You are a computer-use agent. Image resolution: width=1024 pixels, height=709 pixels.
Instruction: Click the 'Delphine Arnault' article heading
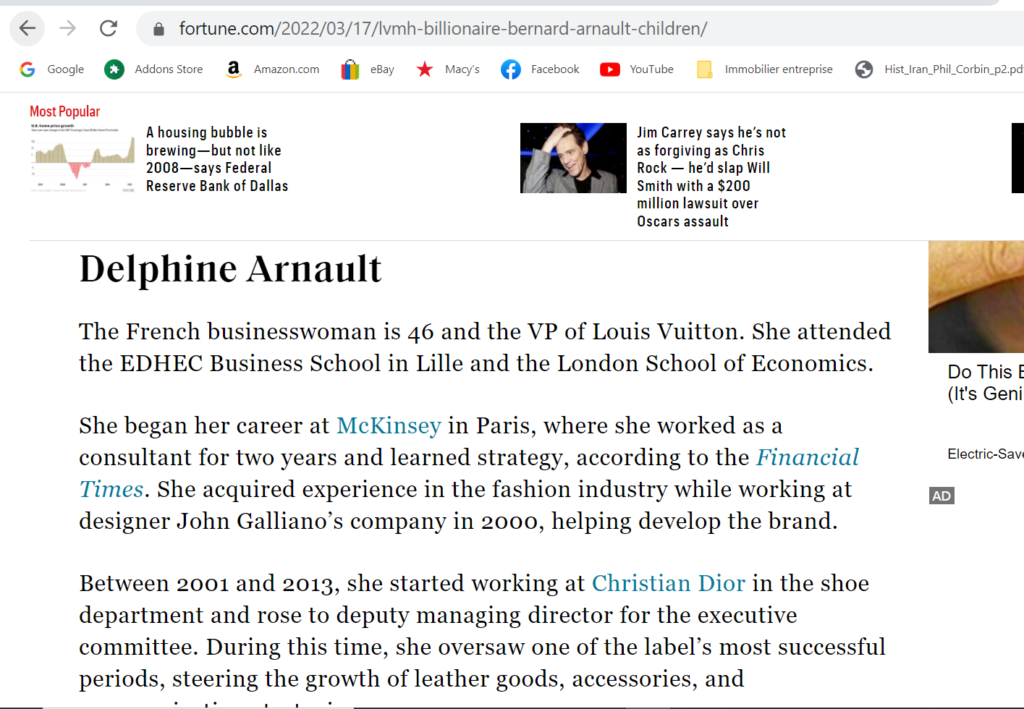(230, 269)
